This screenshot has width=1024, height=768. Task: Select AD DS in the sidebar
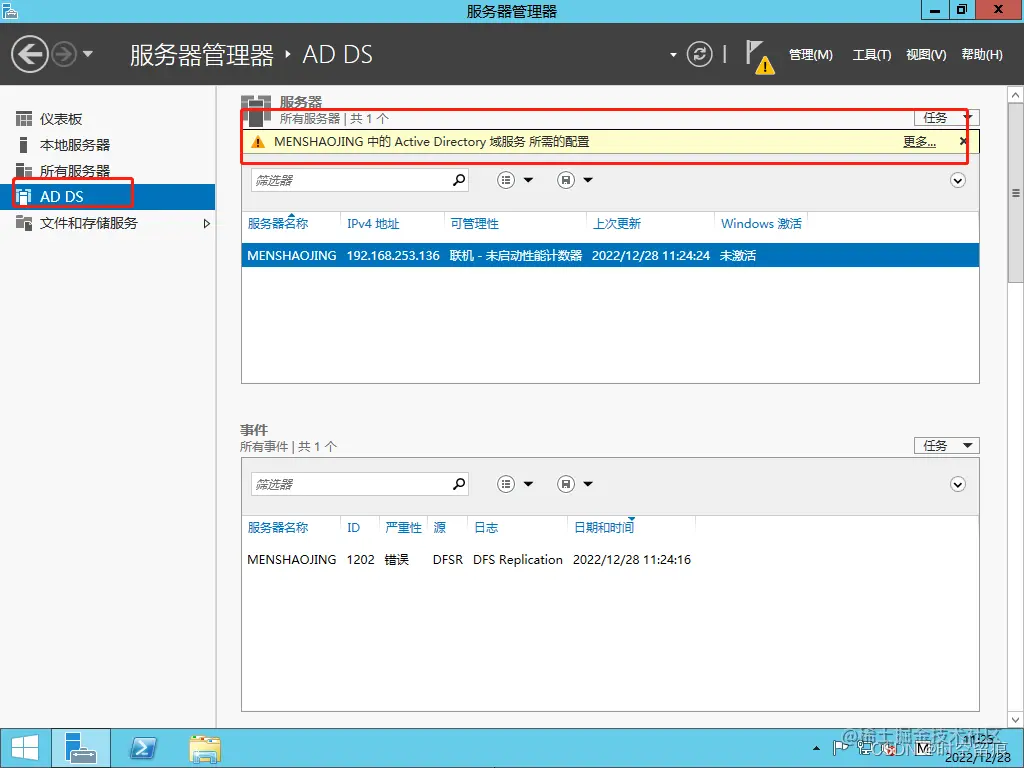(x=108, y=197)
